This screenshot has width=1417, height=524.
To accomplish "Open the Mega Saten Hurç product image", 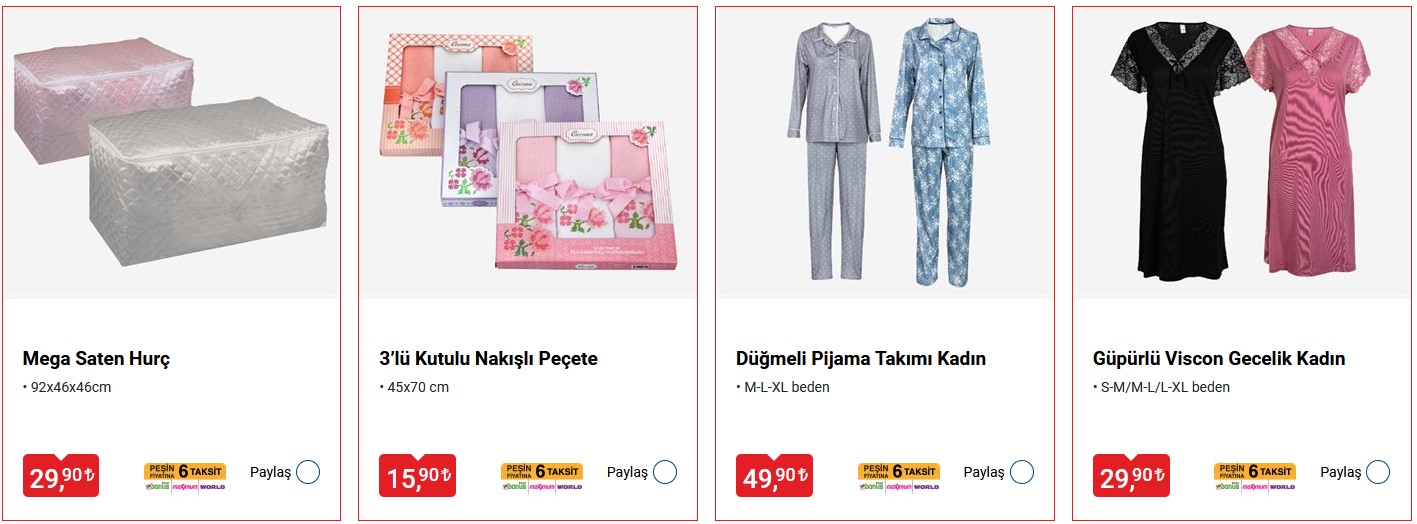I will 171,153.
